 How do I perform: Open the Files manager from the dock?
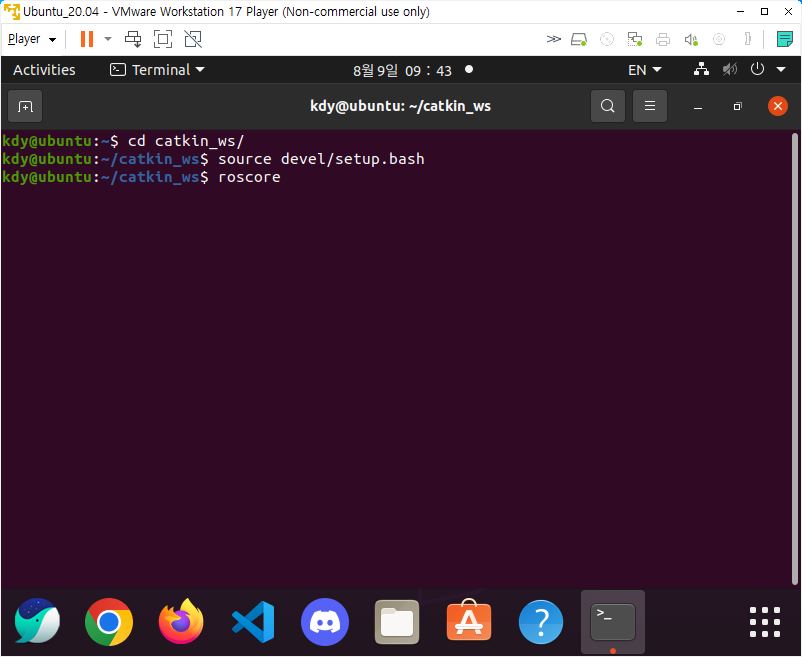[x=396, y=622]
